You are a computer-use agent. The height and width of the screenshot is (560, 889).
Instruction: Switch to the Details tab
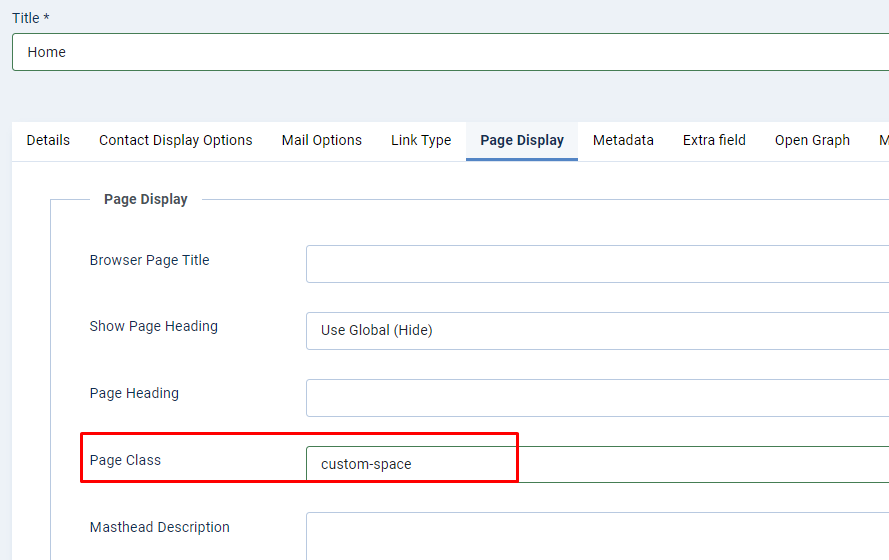(x=48, y=140)
